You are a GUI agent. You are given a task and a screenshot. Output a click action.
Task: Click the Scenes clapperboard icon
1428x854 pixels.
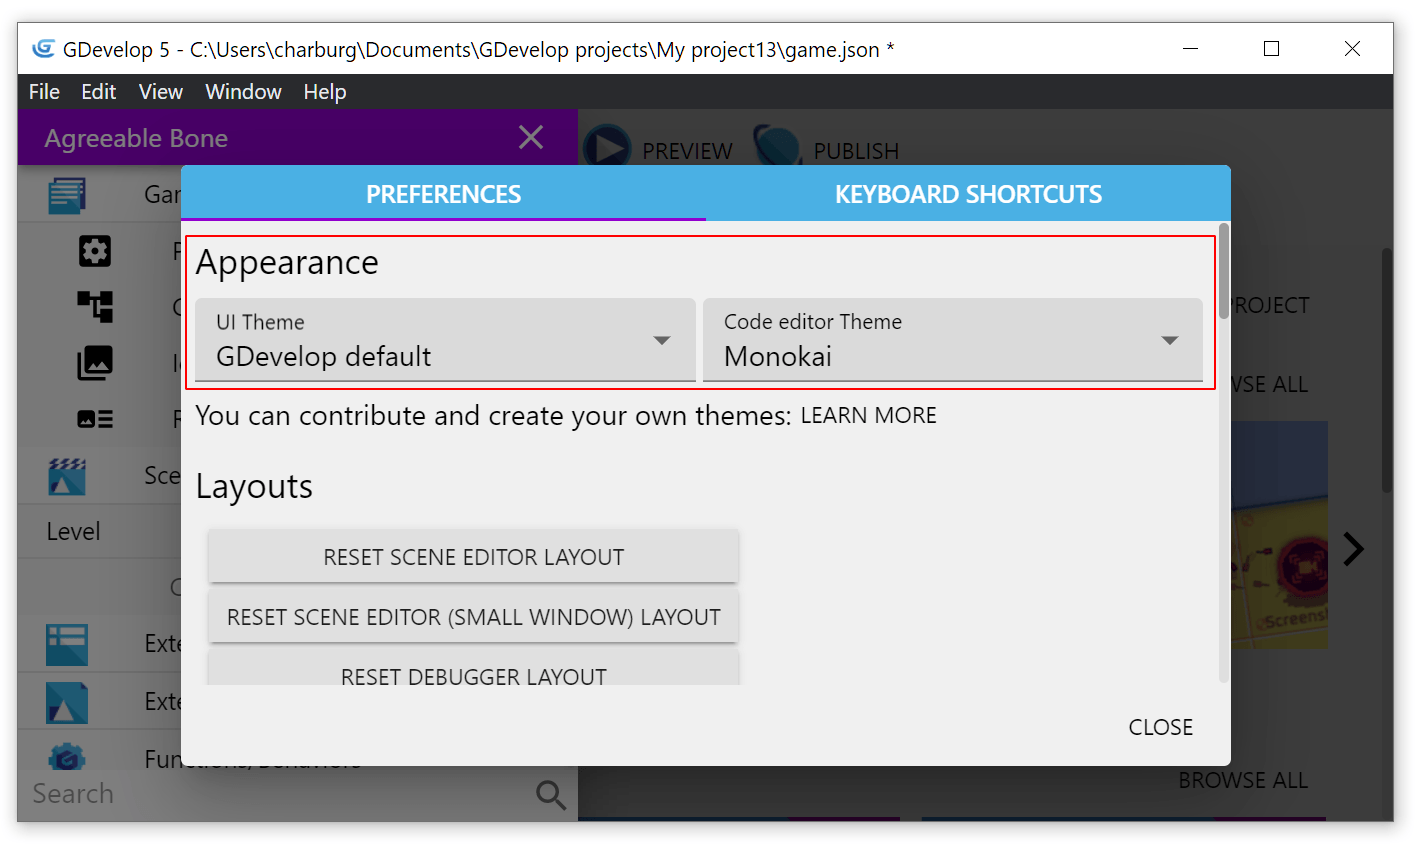pyautogui.click(x=67, y=476)
